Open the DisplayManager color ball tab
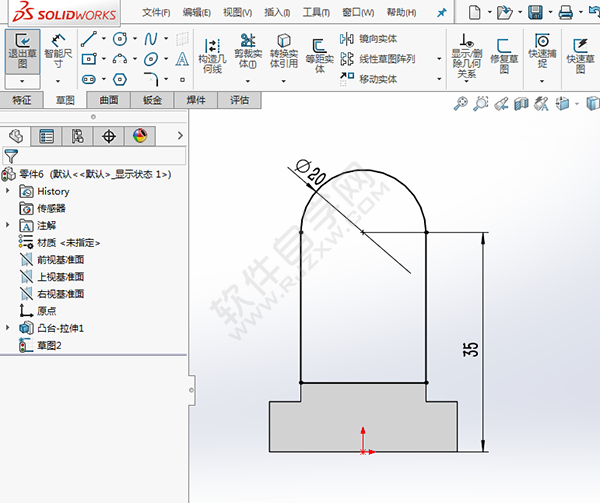 pos(140,136)
